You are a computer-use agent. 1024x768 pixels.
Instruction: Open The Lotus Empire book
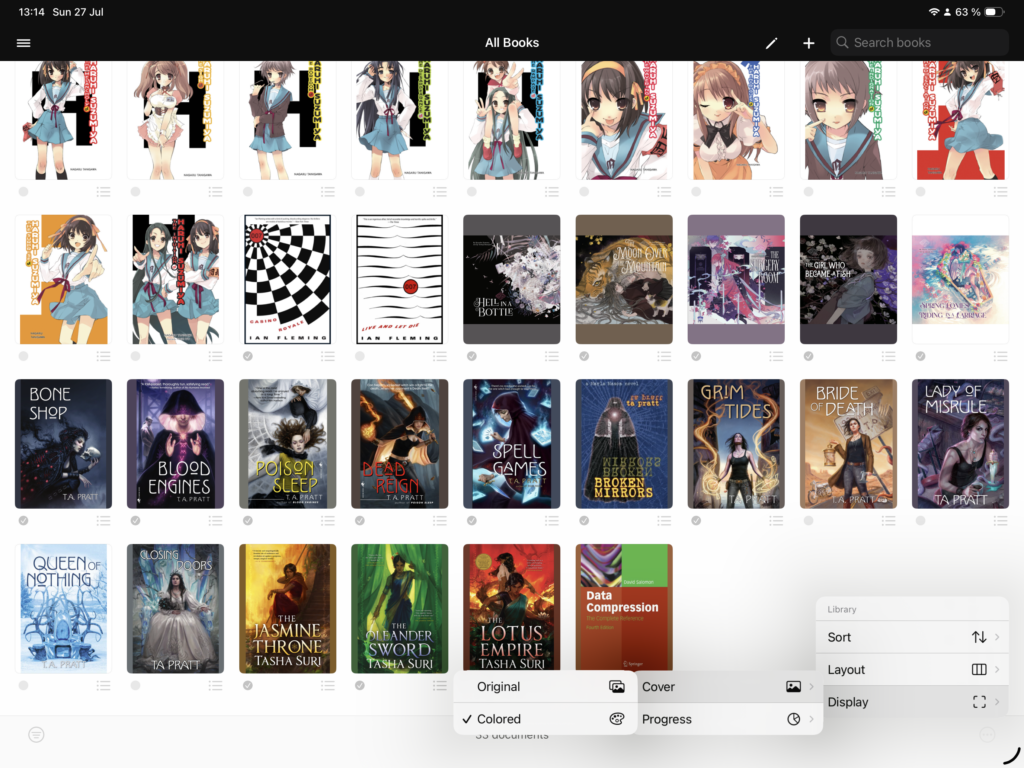pos(511,607)
